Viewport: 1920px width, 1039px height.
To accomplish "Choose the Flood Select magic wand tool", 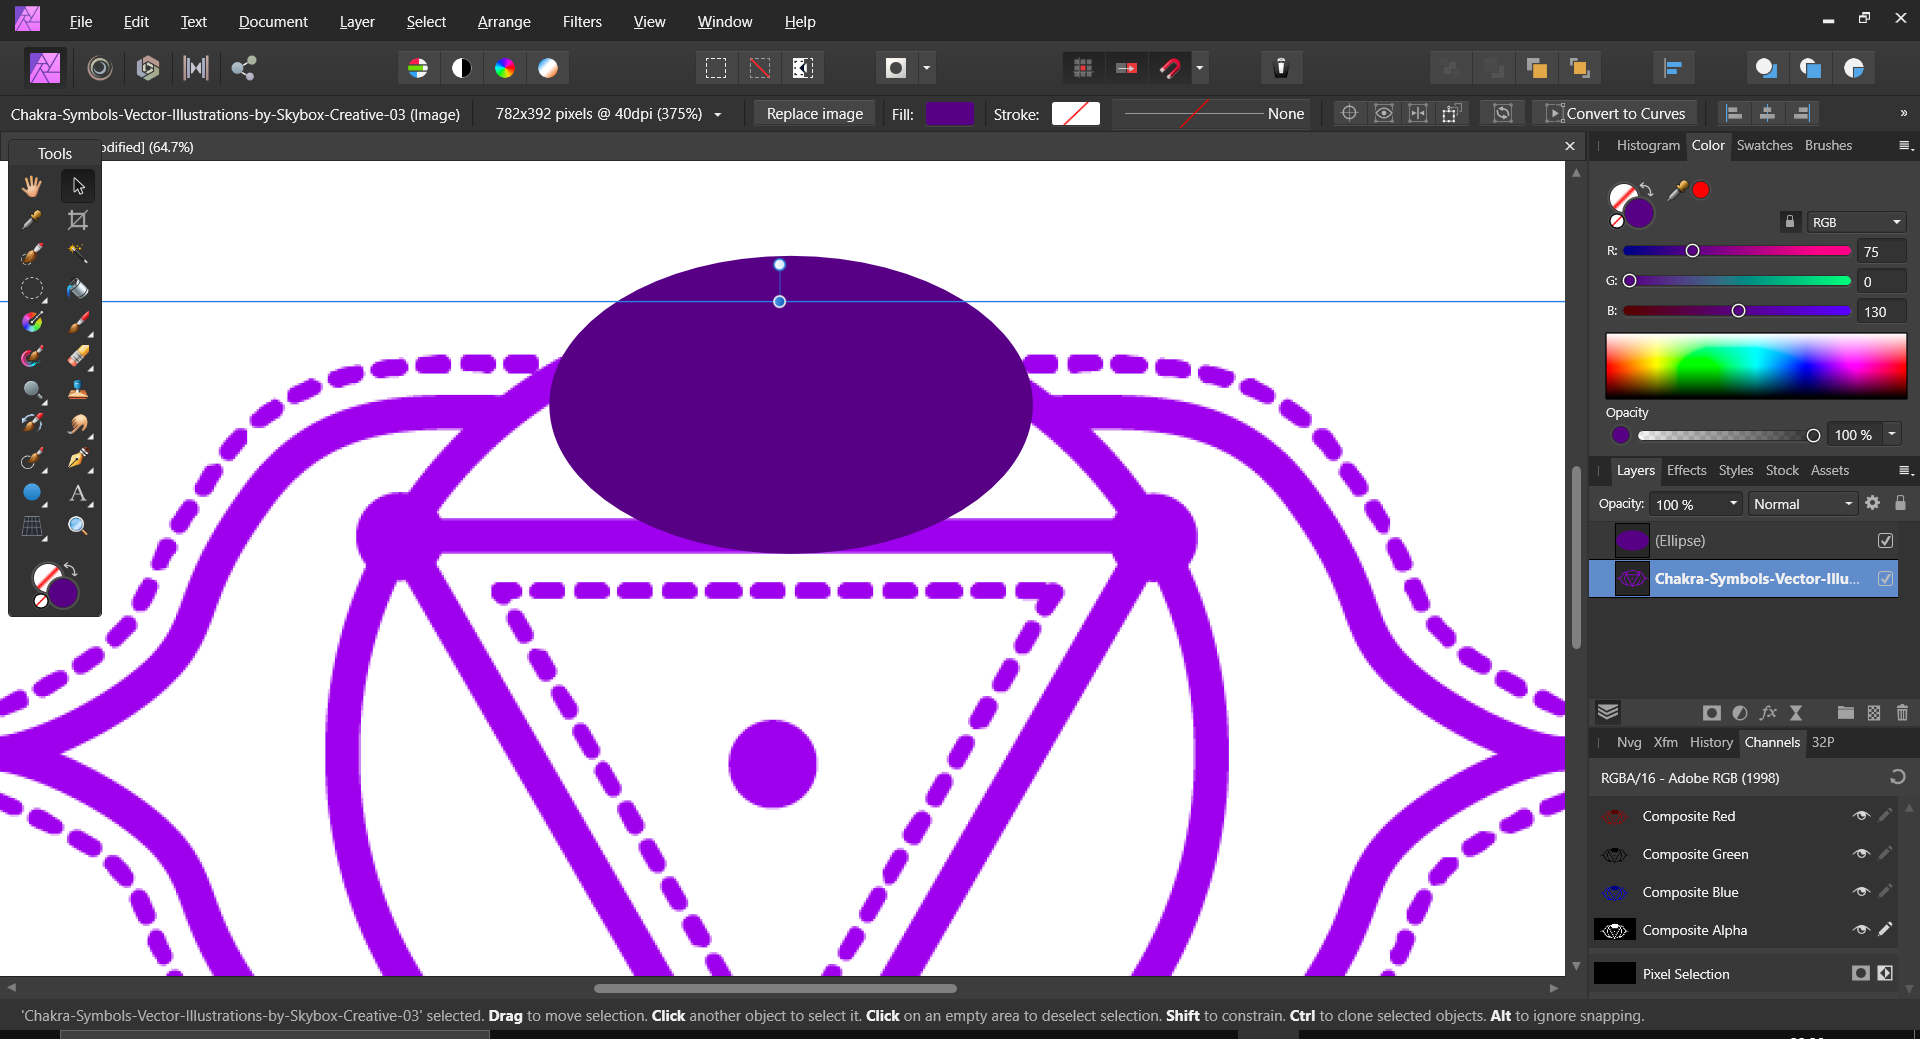I will coord(78,254).
